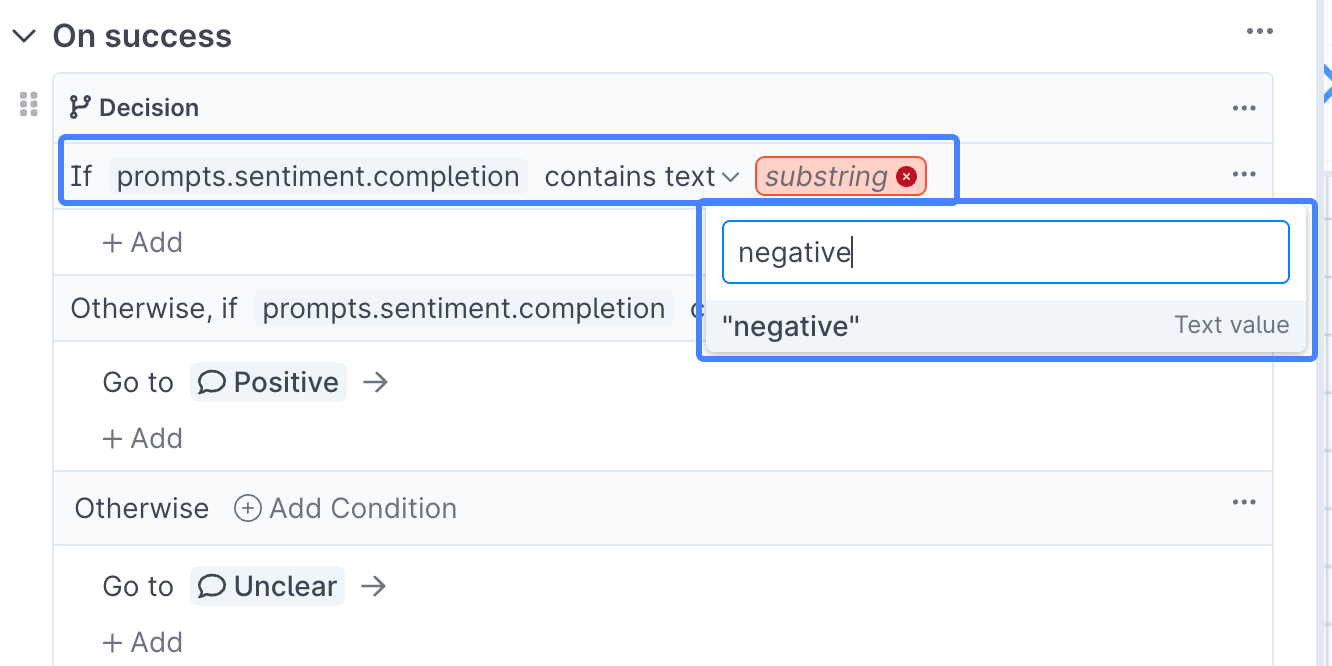The image size is (1332, 666).
Task: Follow the arrow next to Unclear
Action: click(x=373, y=586)
